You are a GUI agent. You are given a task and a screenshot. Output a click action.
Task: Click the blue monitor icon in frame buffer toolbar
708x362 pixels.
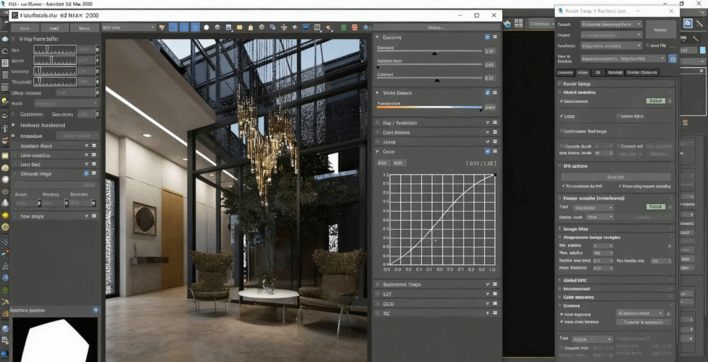coord(306,28)
